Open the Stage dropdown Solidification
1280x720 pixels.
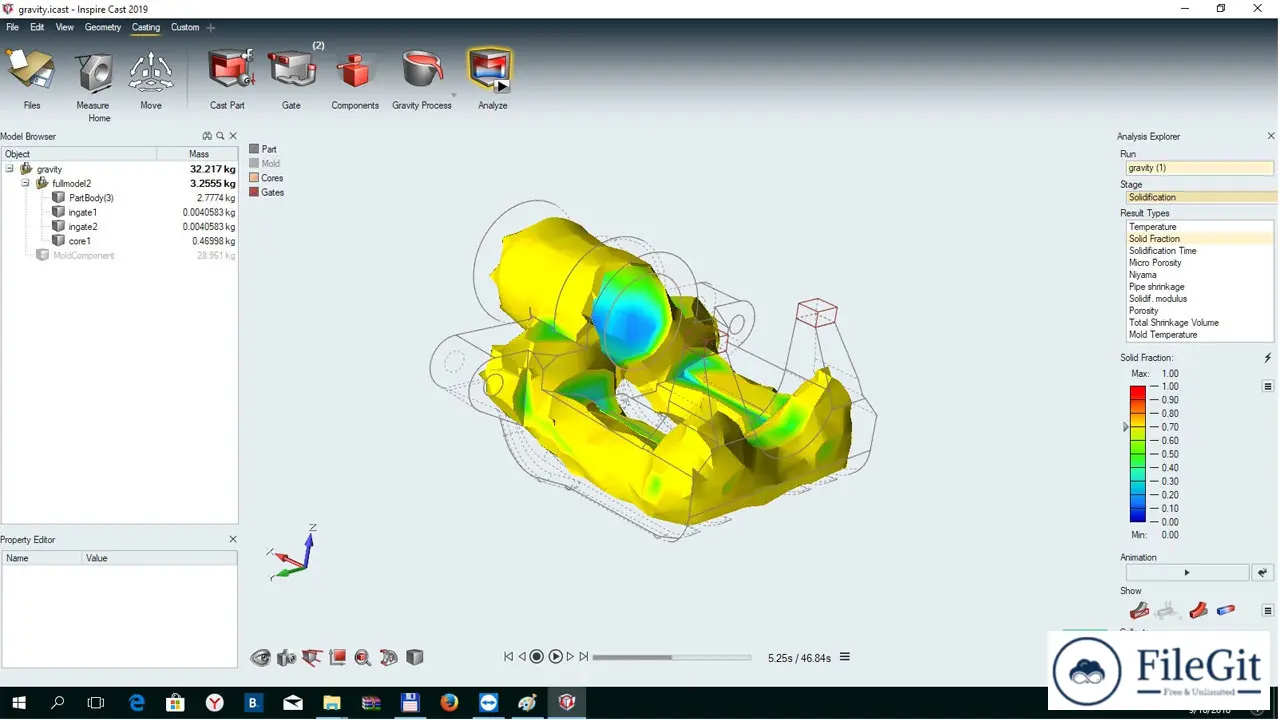coord(1200,197)
